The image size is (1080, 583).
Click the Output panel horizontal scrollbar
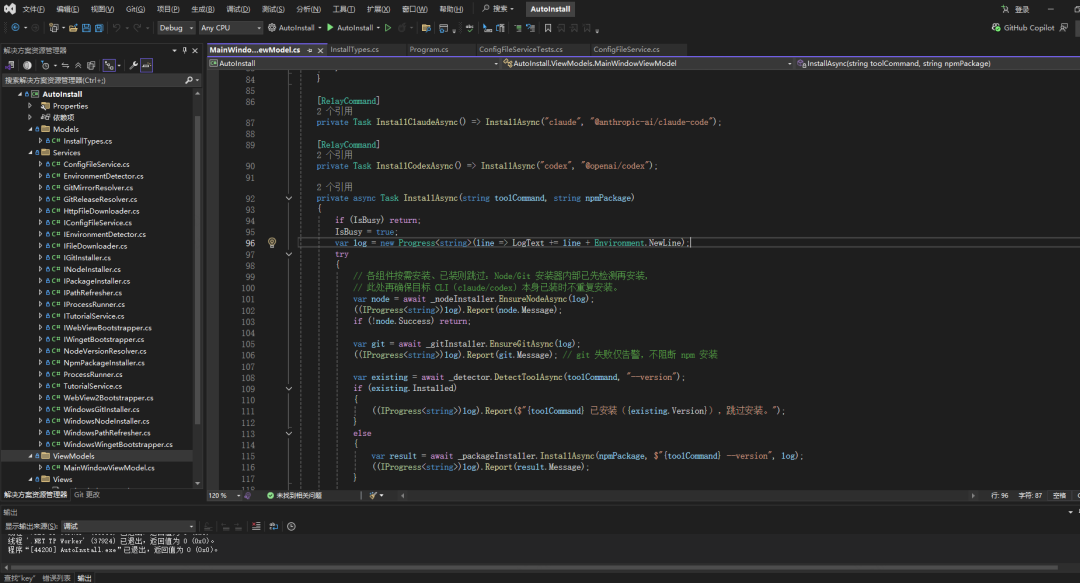[532, 568]
